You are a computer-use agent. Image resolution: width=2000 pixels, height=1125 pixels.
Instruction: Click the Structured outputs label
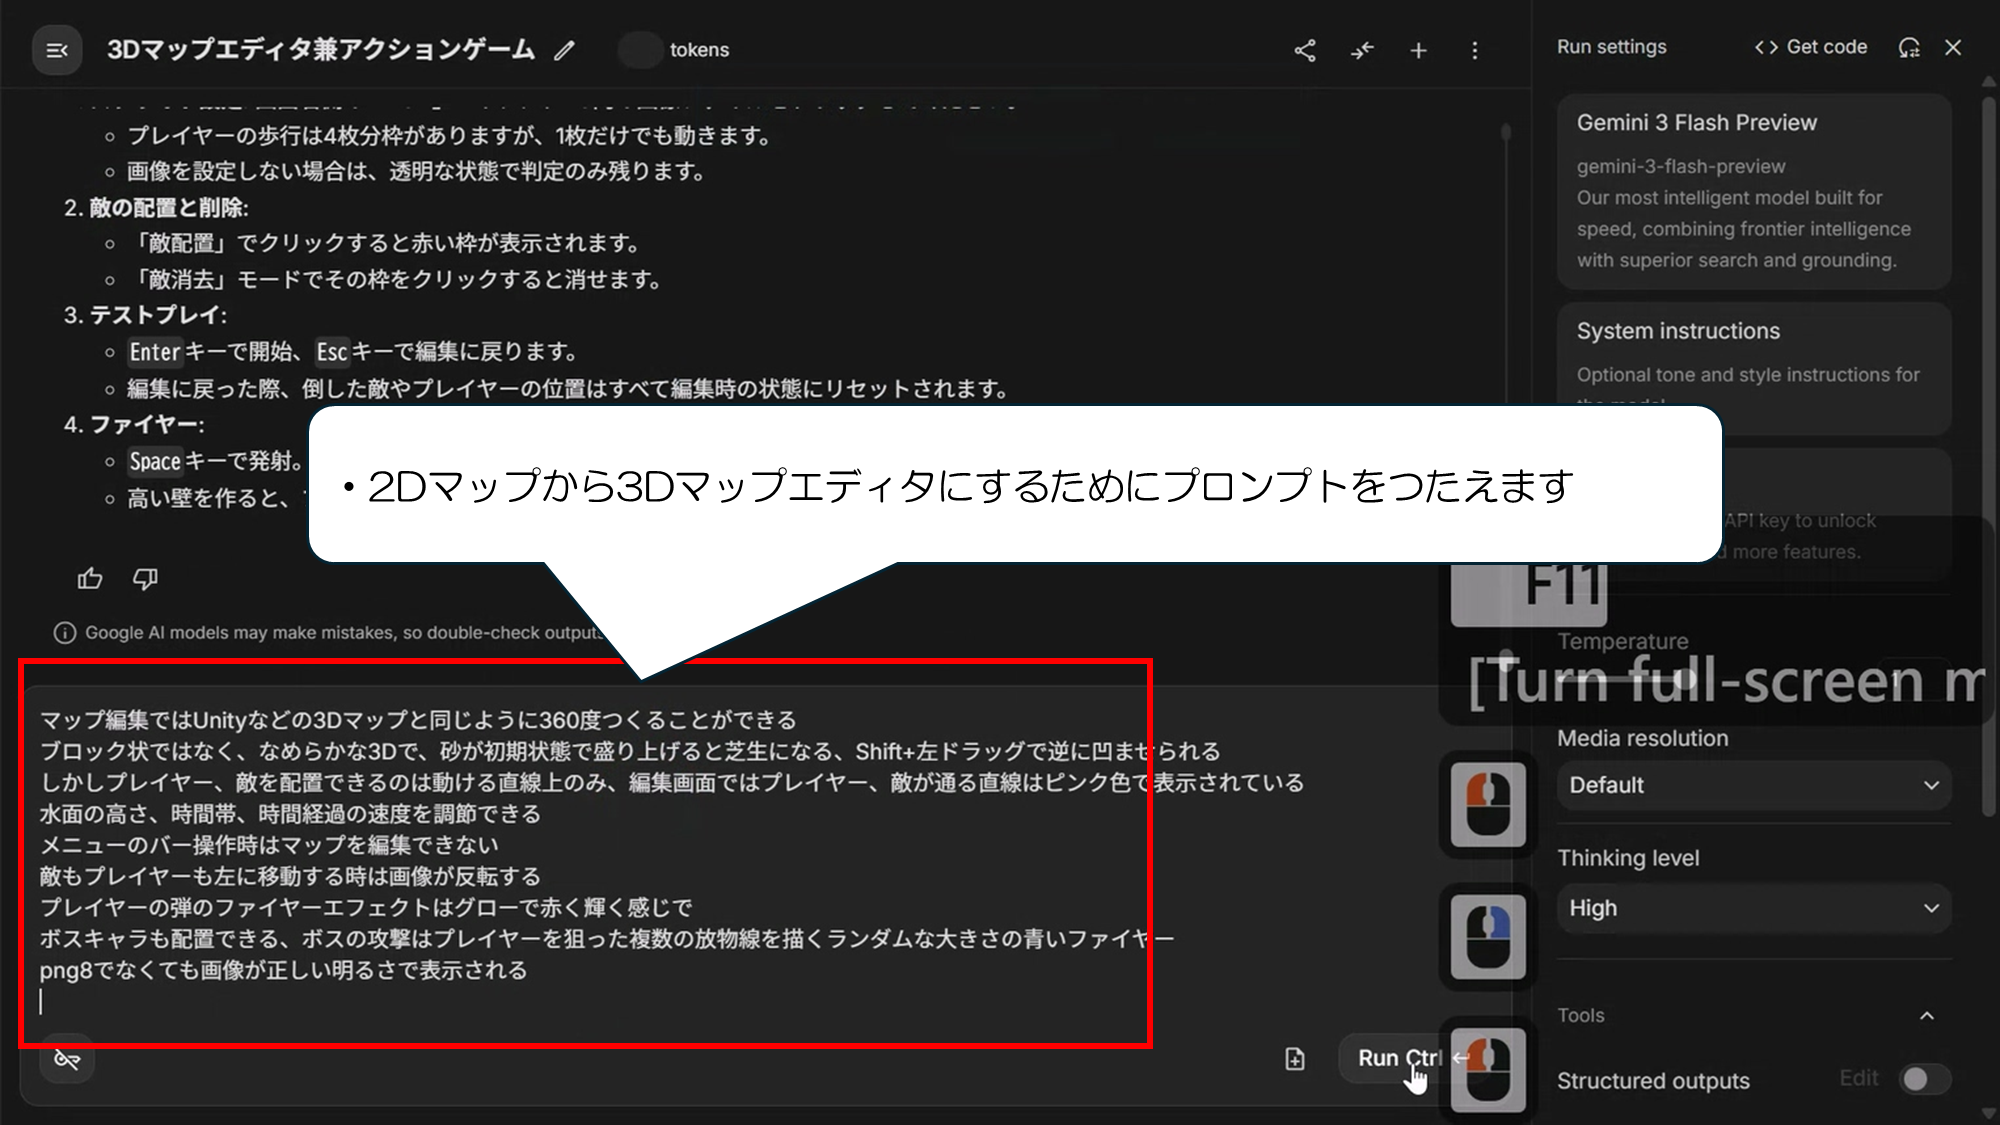[x=1653, y=1081]
